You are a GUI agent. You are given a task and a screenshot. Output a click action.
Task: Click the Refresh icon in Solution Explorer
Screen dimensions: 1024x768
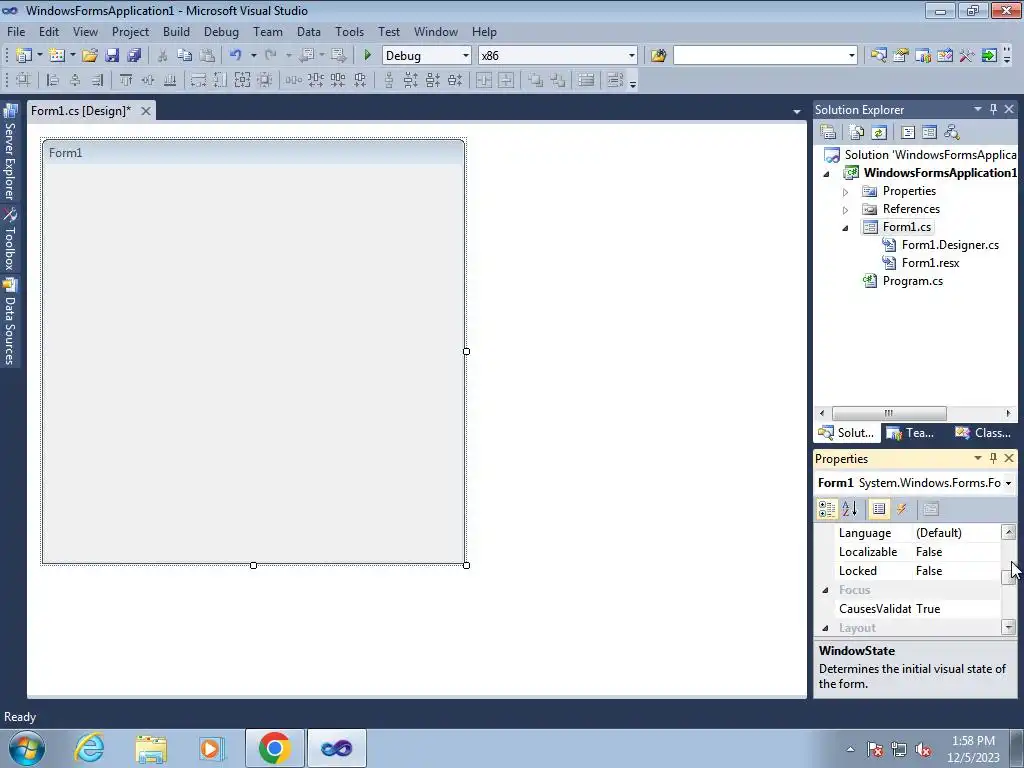pos(879,132)
